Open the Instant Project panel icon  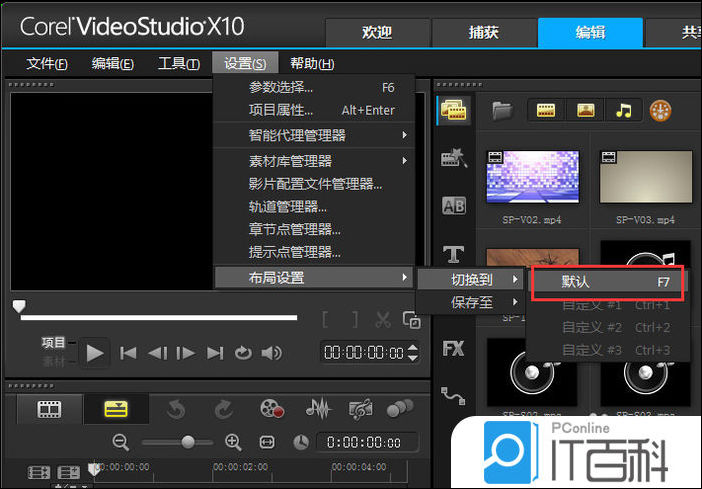pyautogui.click(x=453, y=158)
